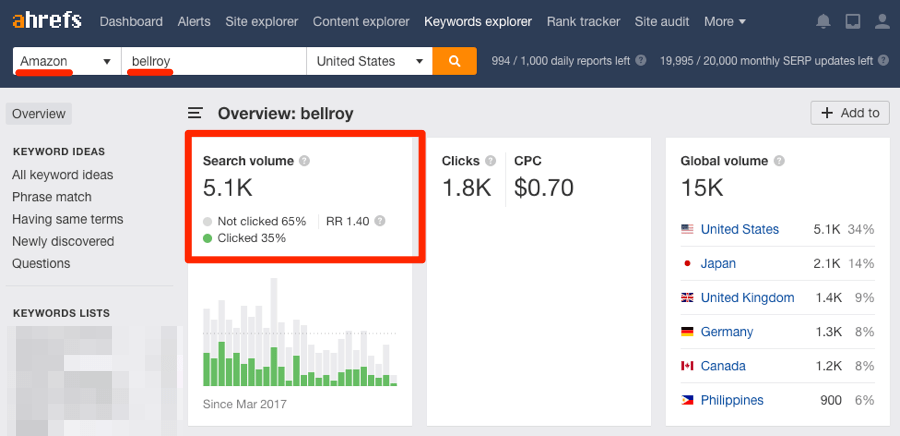Open Phrase match keyword ideas

click(x=52, y=197)
